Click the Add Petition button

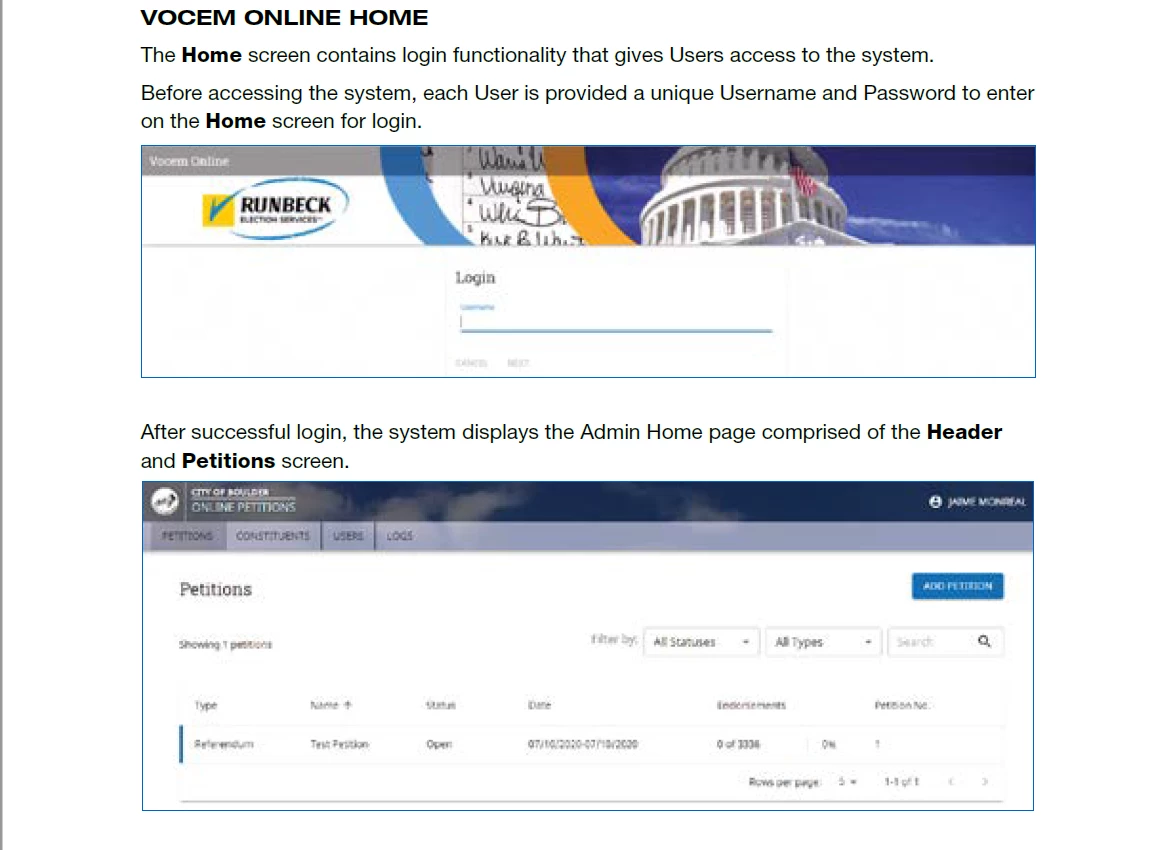click(x=957, y=586)
